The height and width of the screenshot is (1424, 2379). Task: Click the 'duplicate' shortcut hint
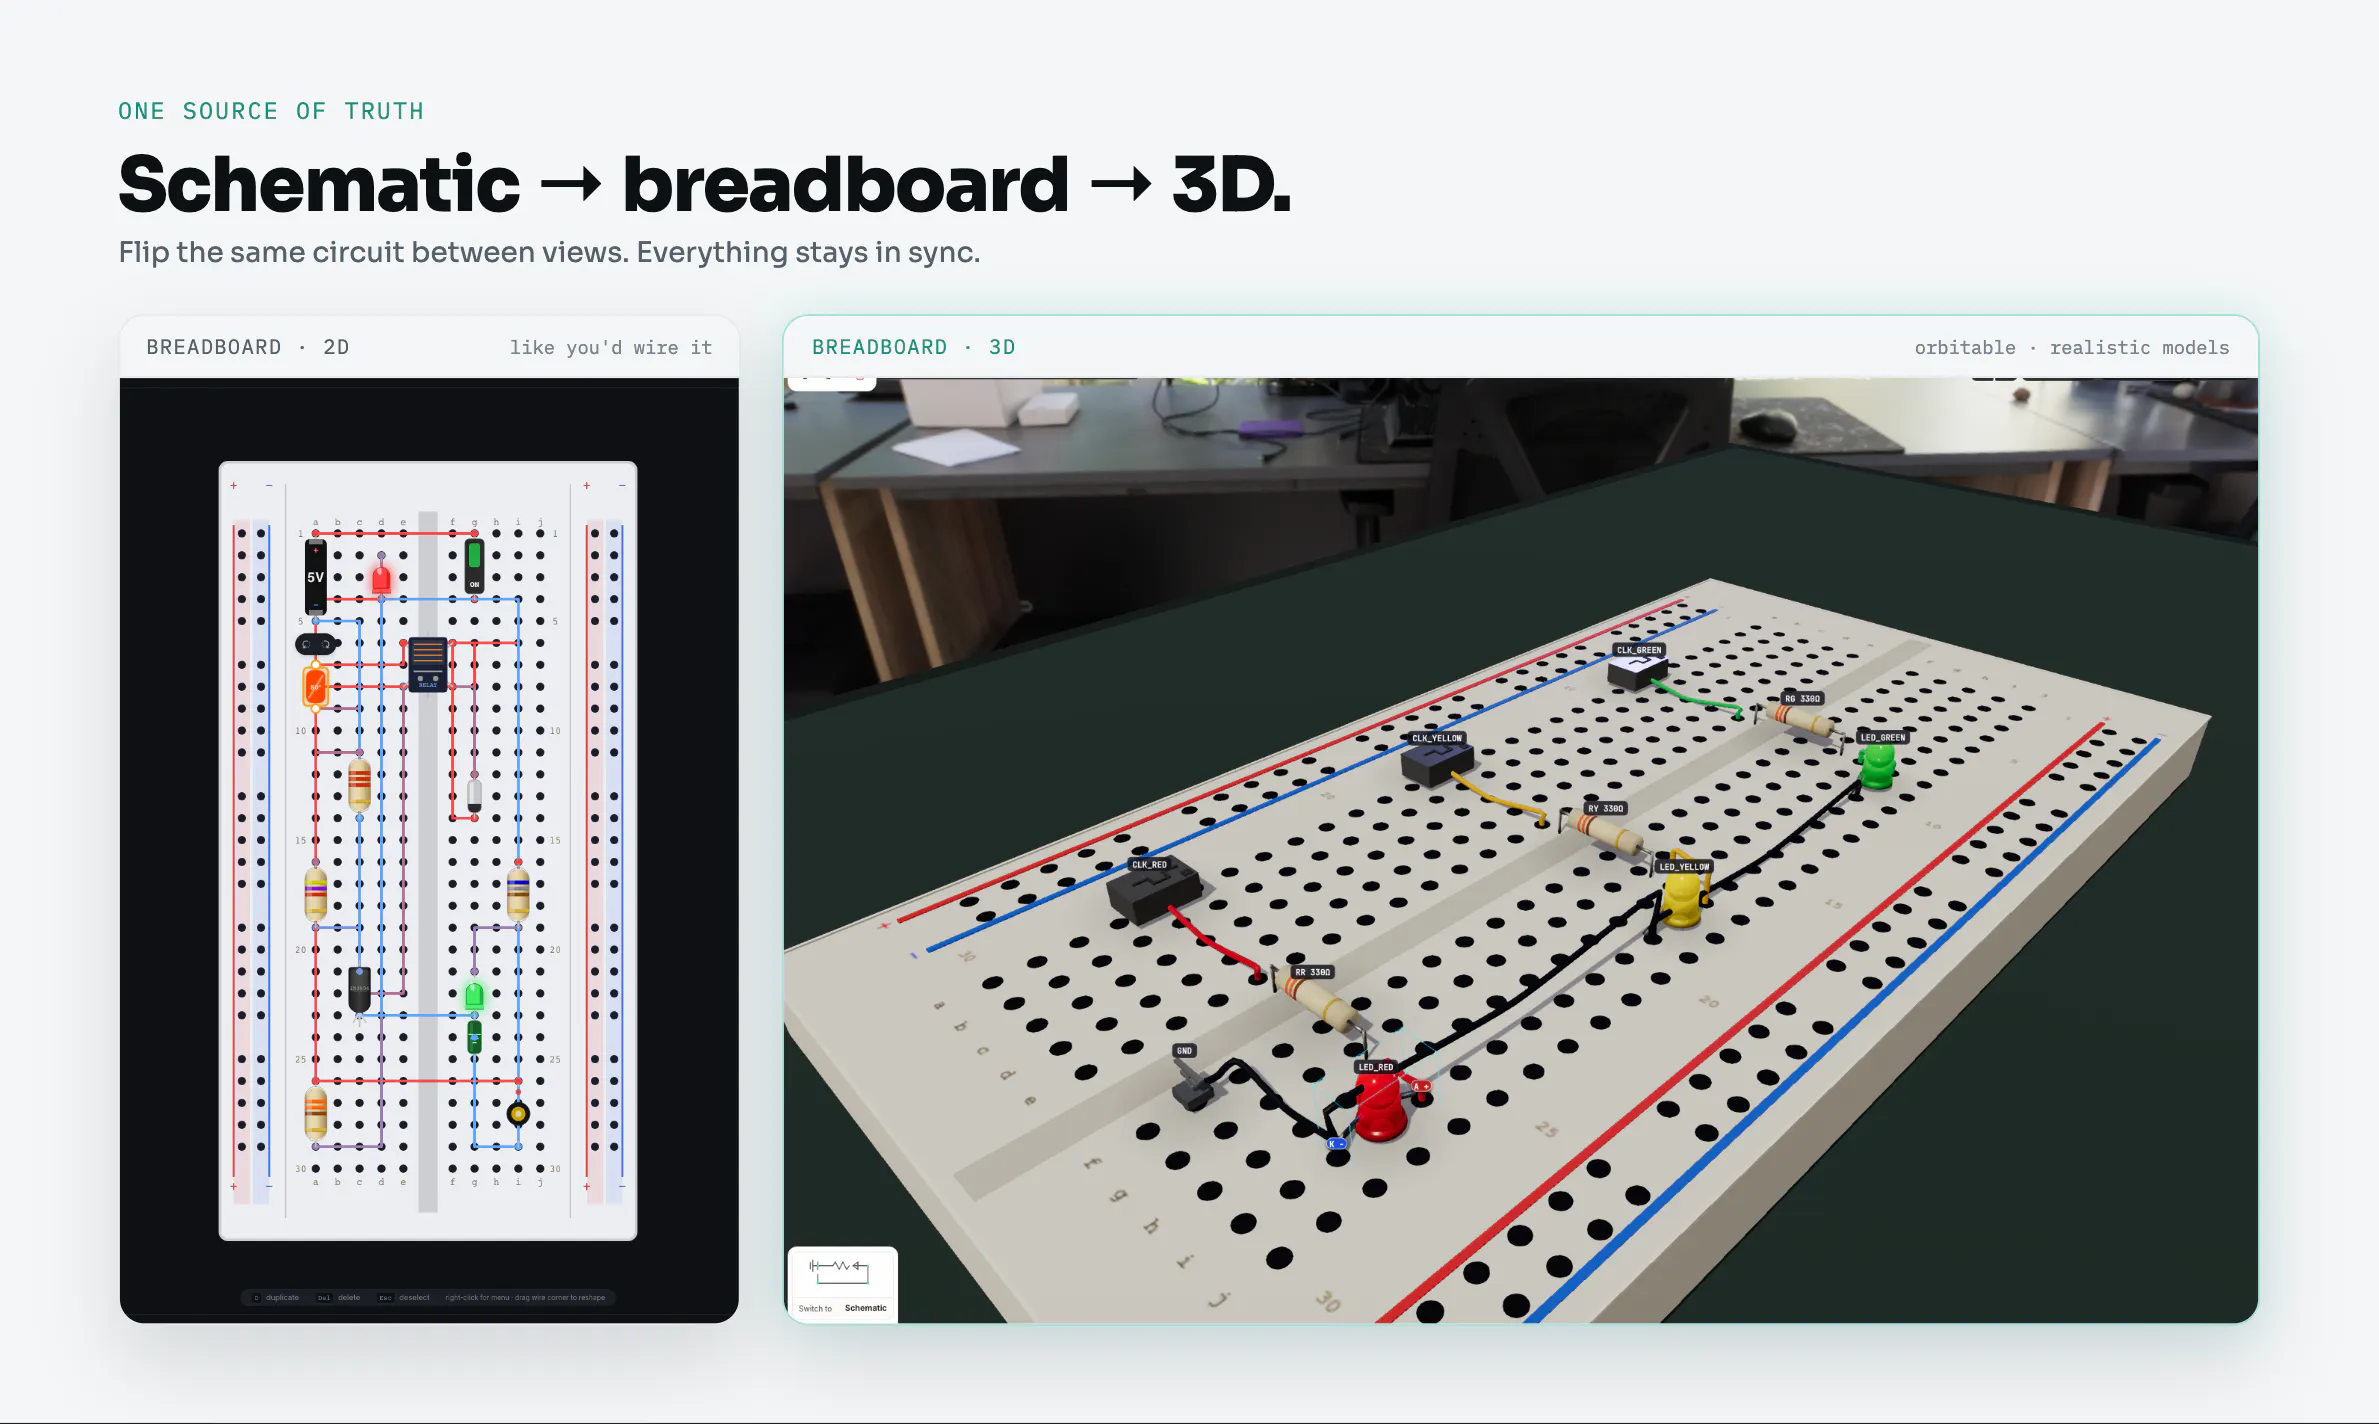tap(276, 1297)
